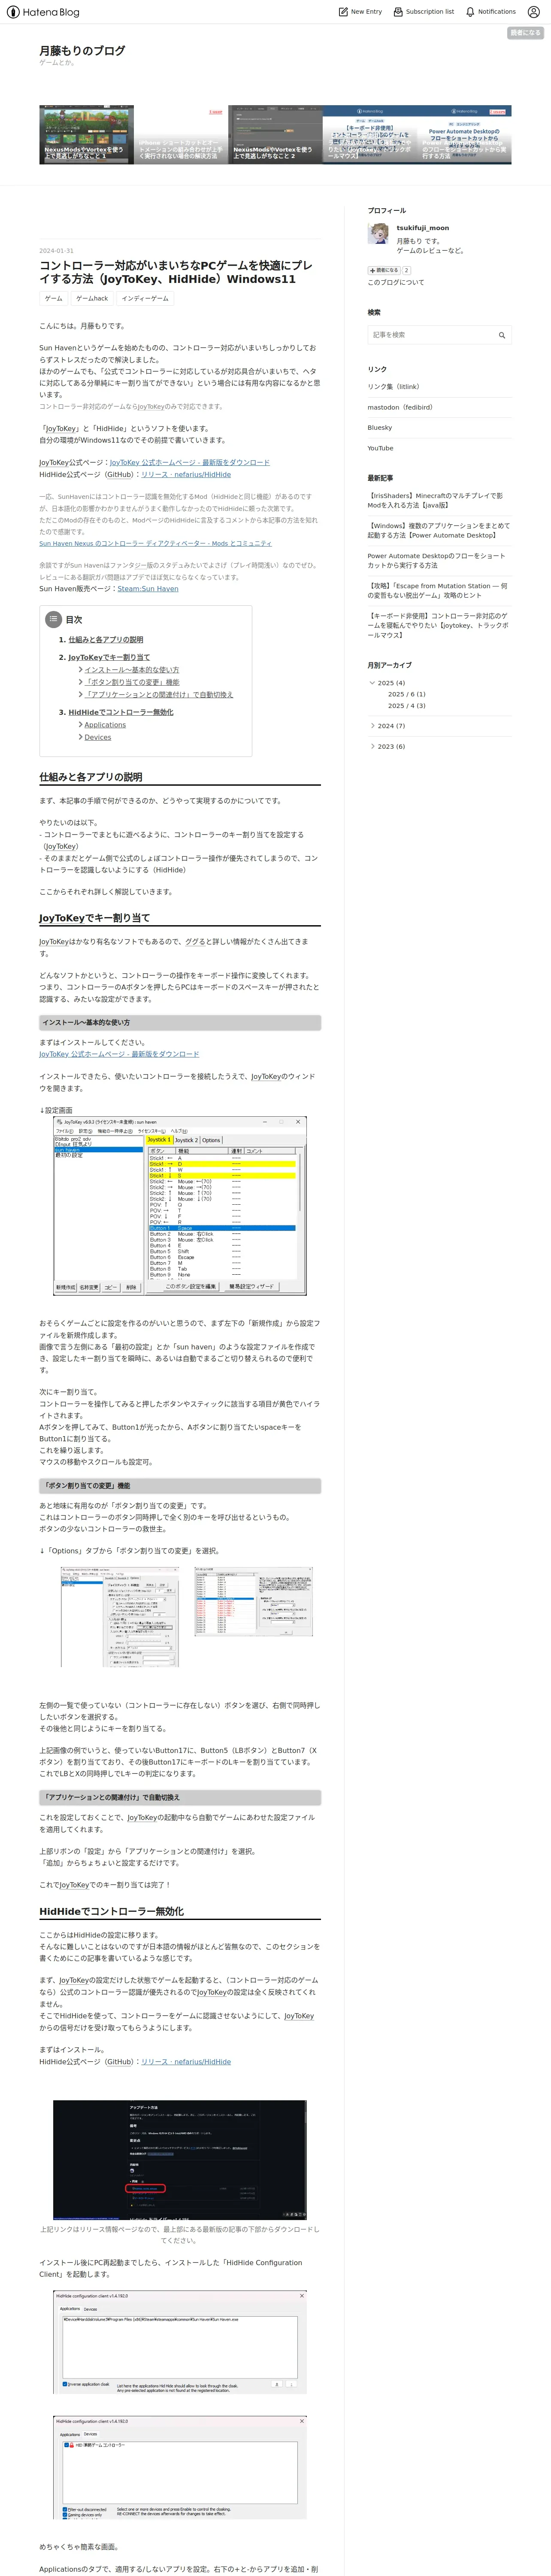Click the search magnifier icon

[502, 335]
